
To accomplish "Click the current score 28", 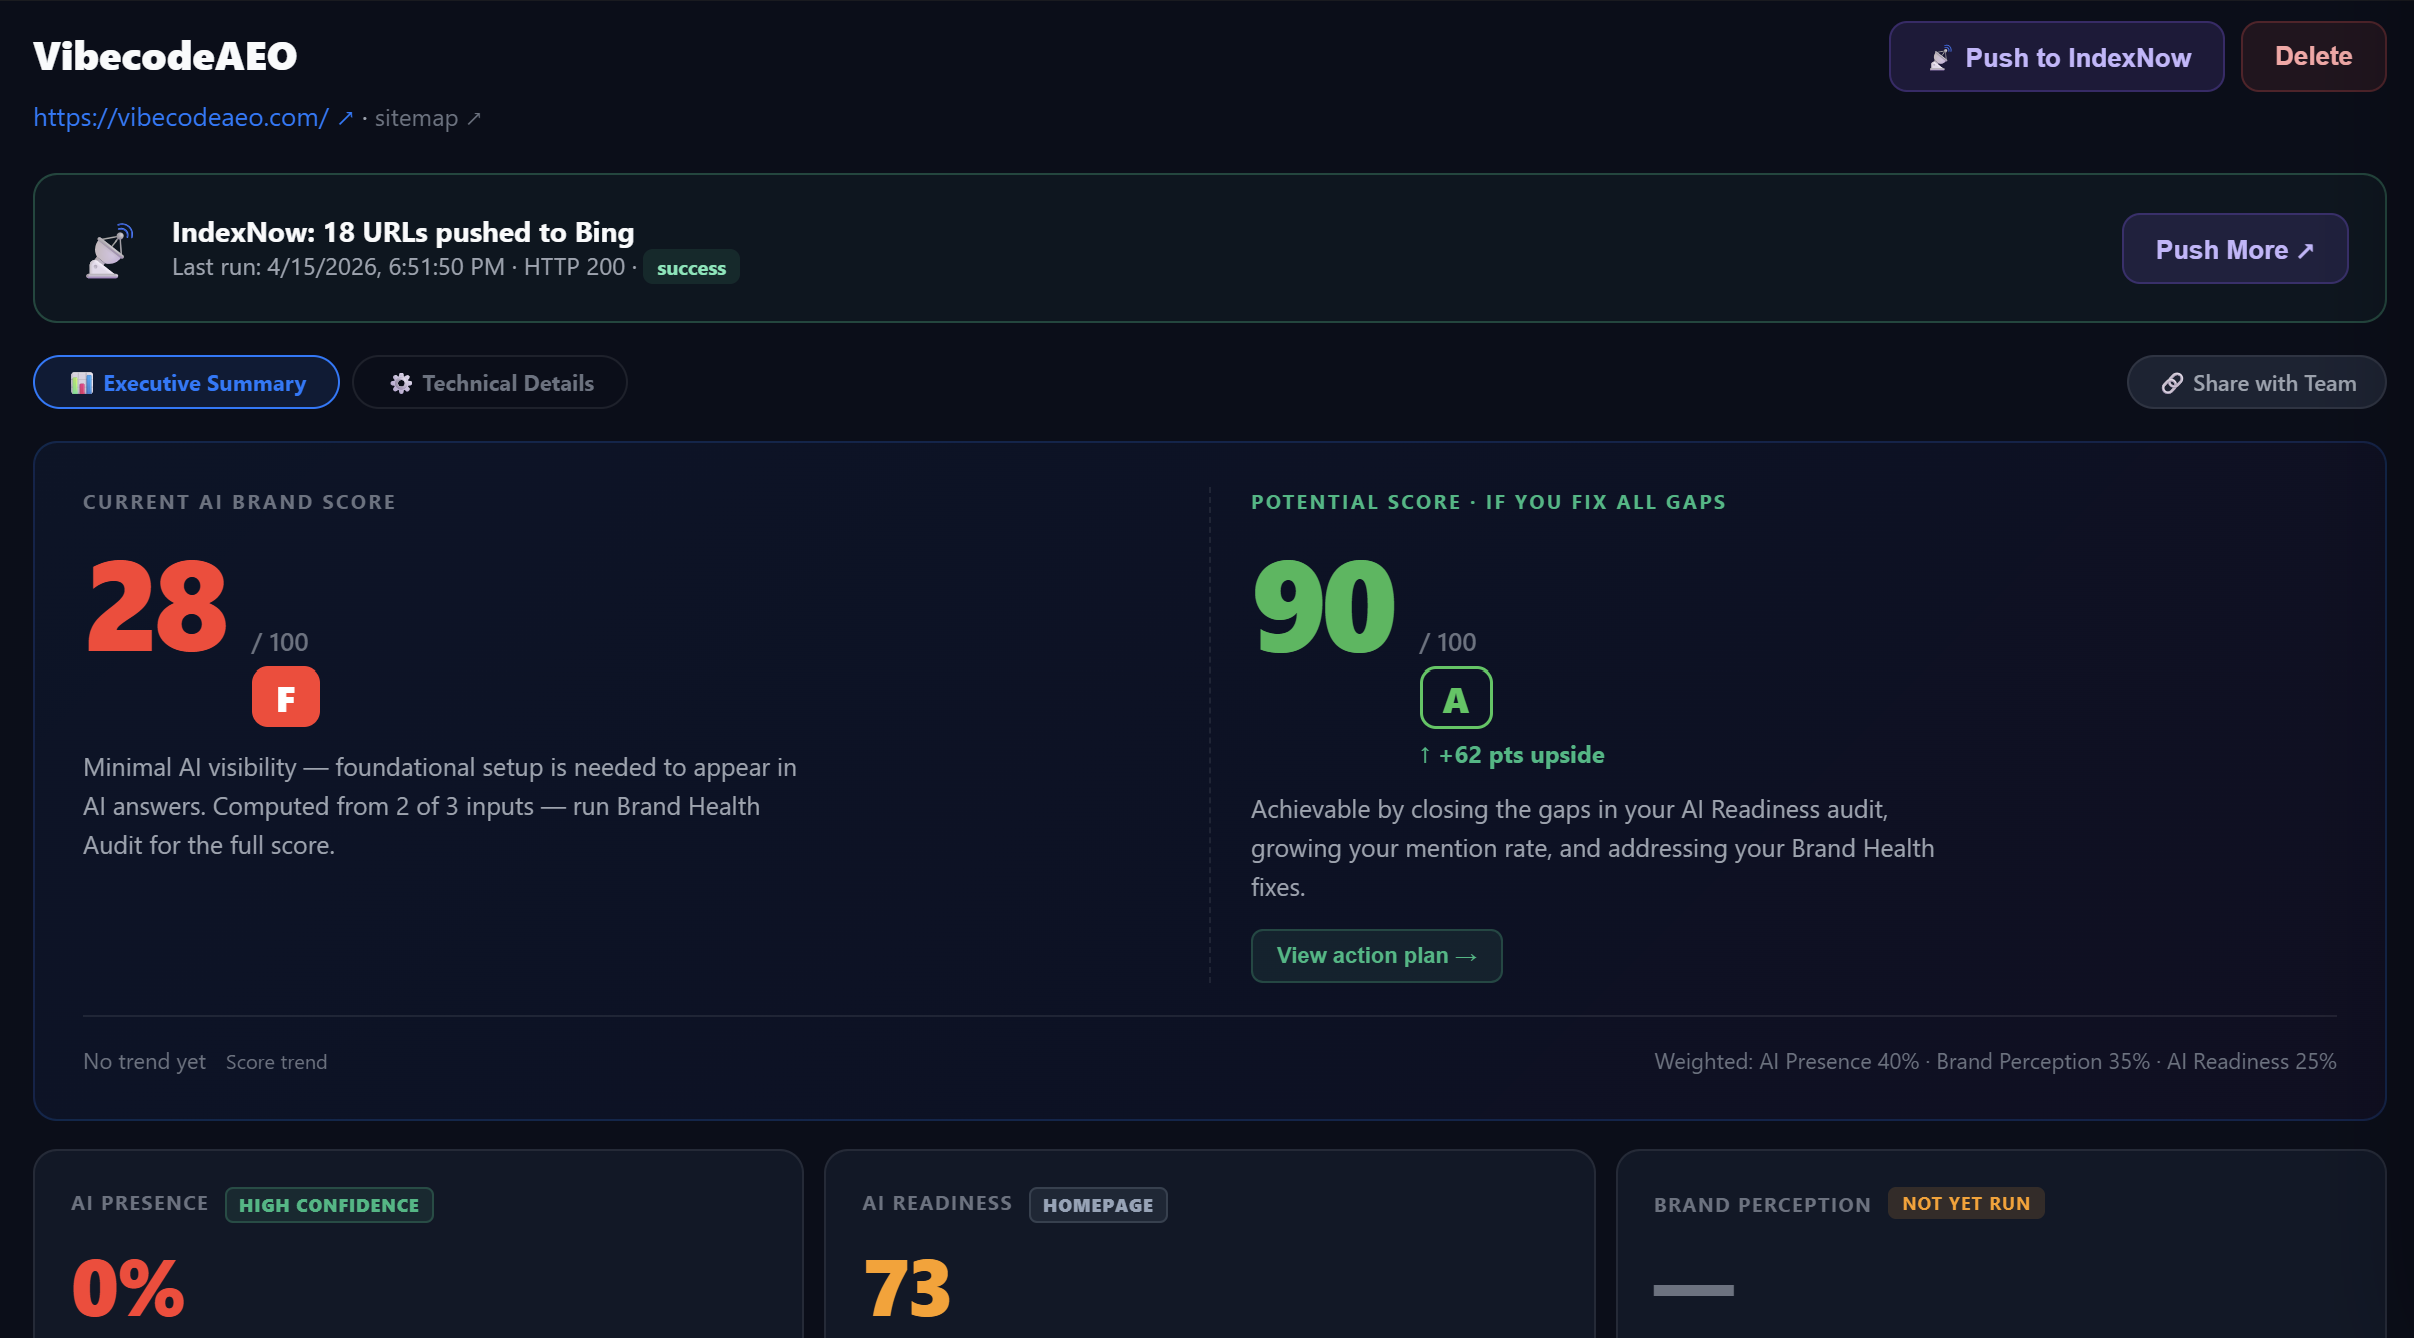I will click(157, 606).
